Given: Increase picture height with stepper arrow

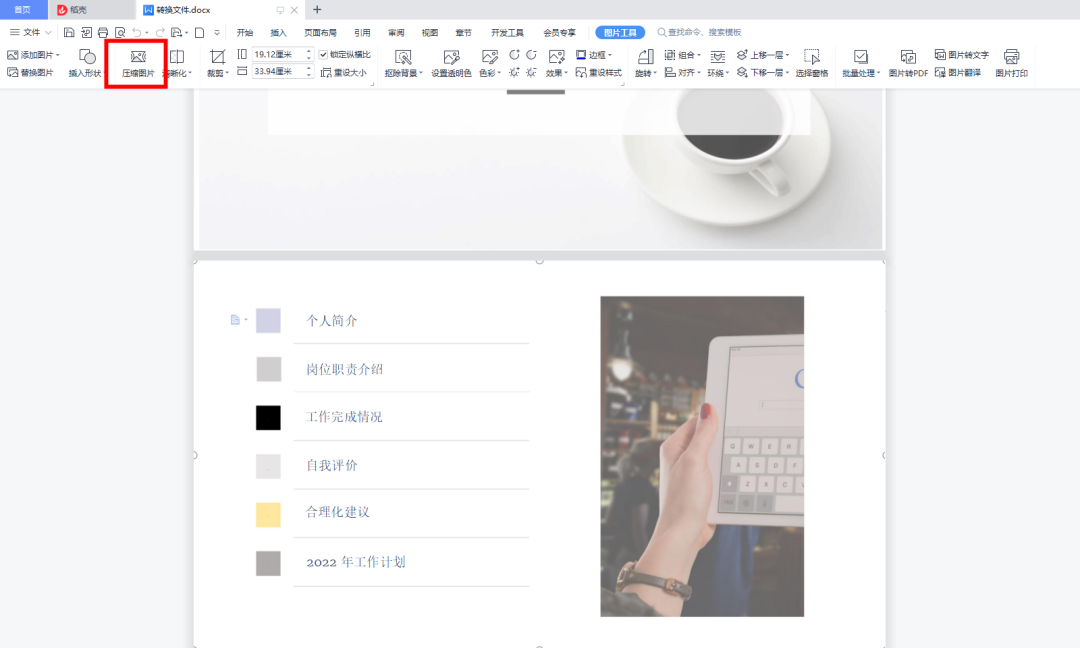Looking at the screenshot, I should (309, 52).
